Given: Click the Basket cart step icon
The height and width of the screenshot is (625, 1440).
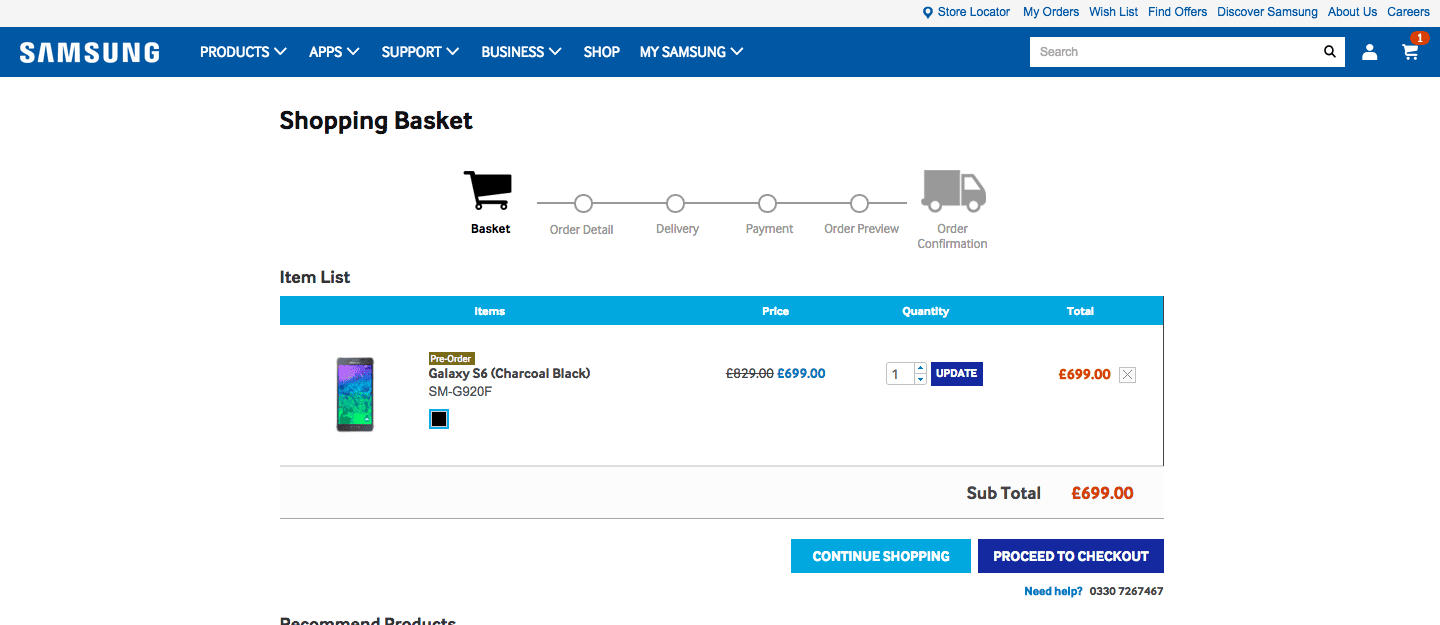Looking at the screenshot, I should click(x=488, y=190).
